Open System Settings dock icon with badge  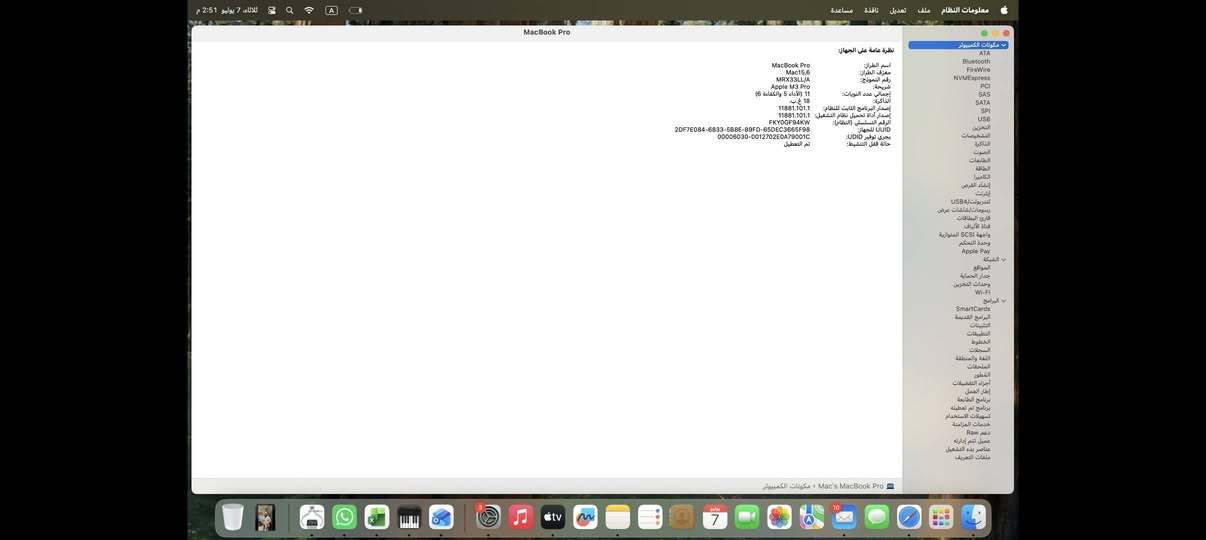tap(488, 517)
